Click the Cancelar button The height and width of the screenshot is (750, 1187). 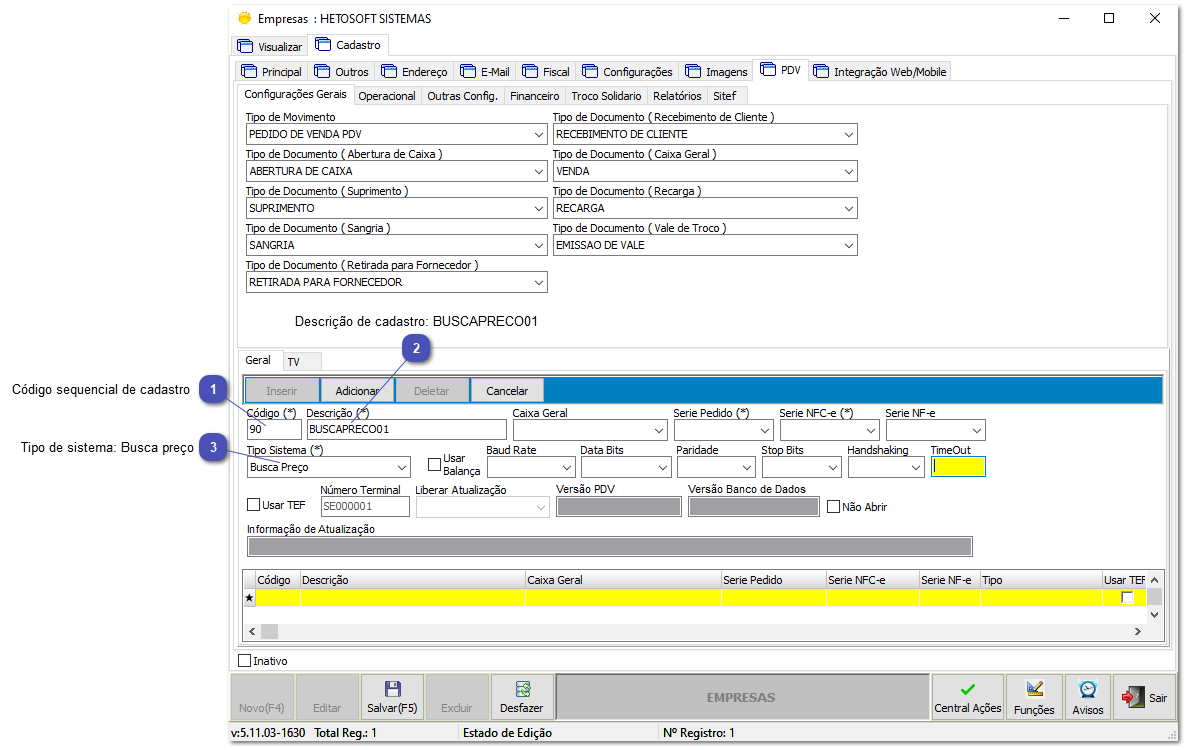point(507,390)
